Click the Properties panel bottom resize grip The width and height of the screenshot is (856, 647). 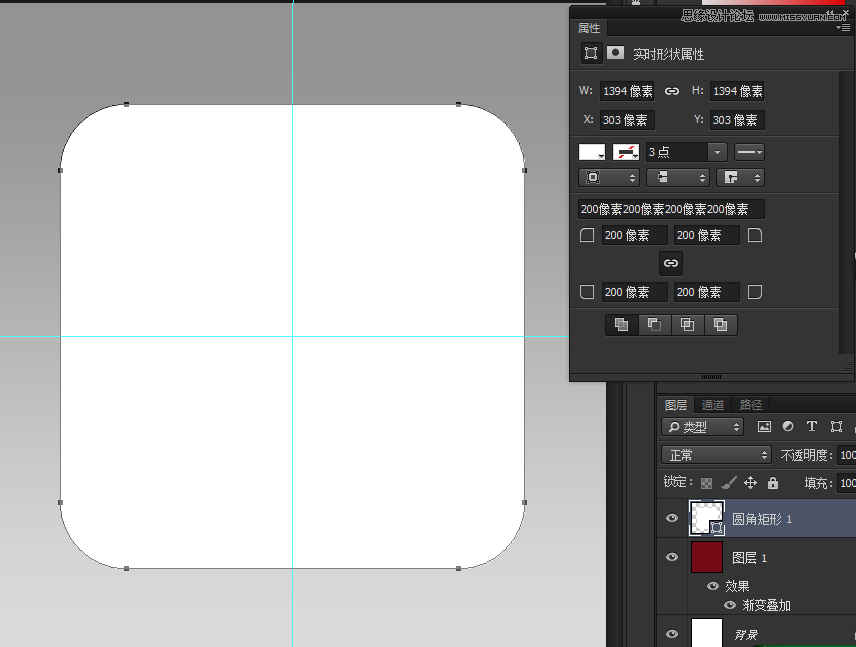coord(711,377)
